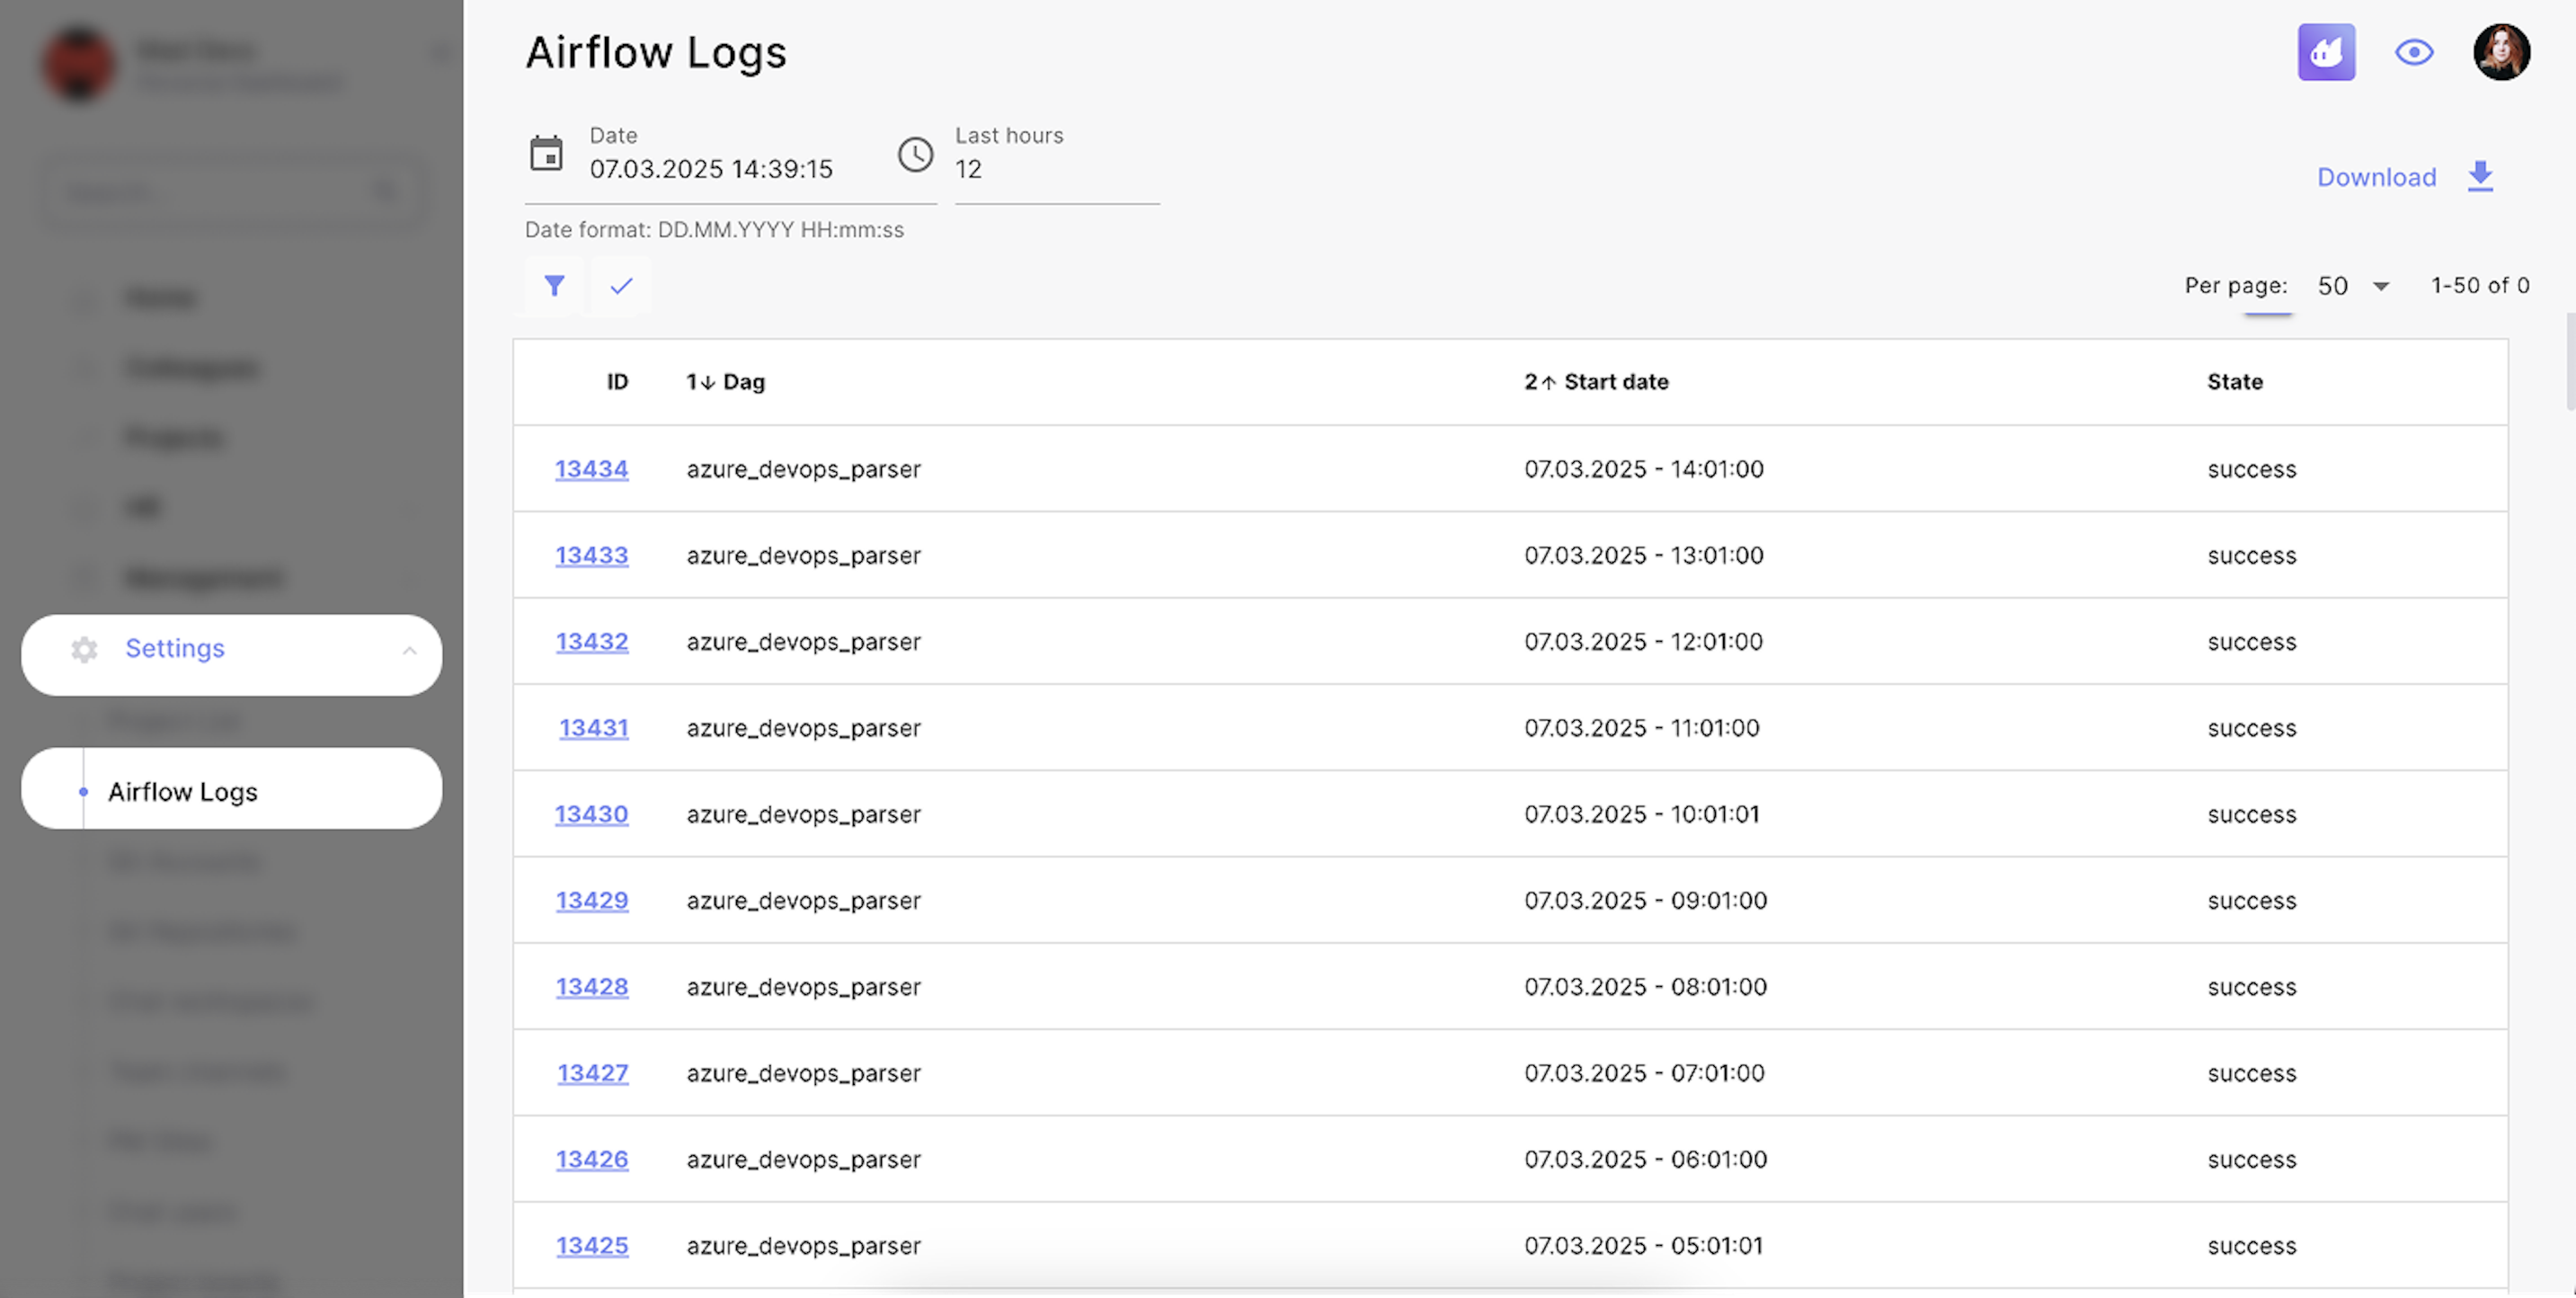Edit the Last hours field value 12

click(1057, 168)
